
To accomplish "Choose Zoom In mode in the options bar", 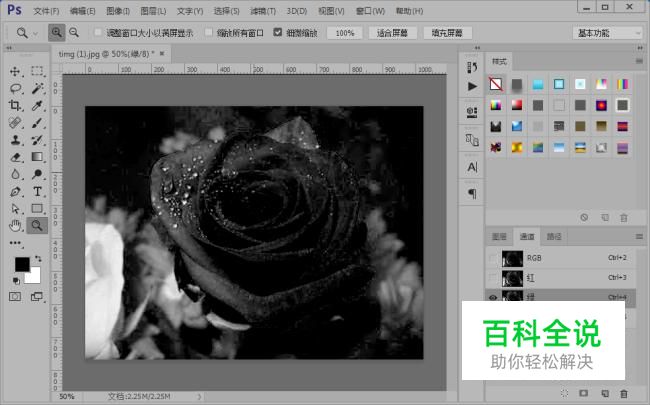I will coord(56,32).
